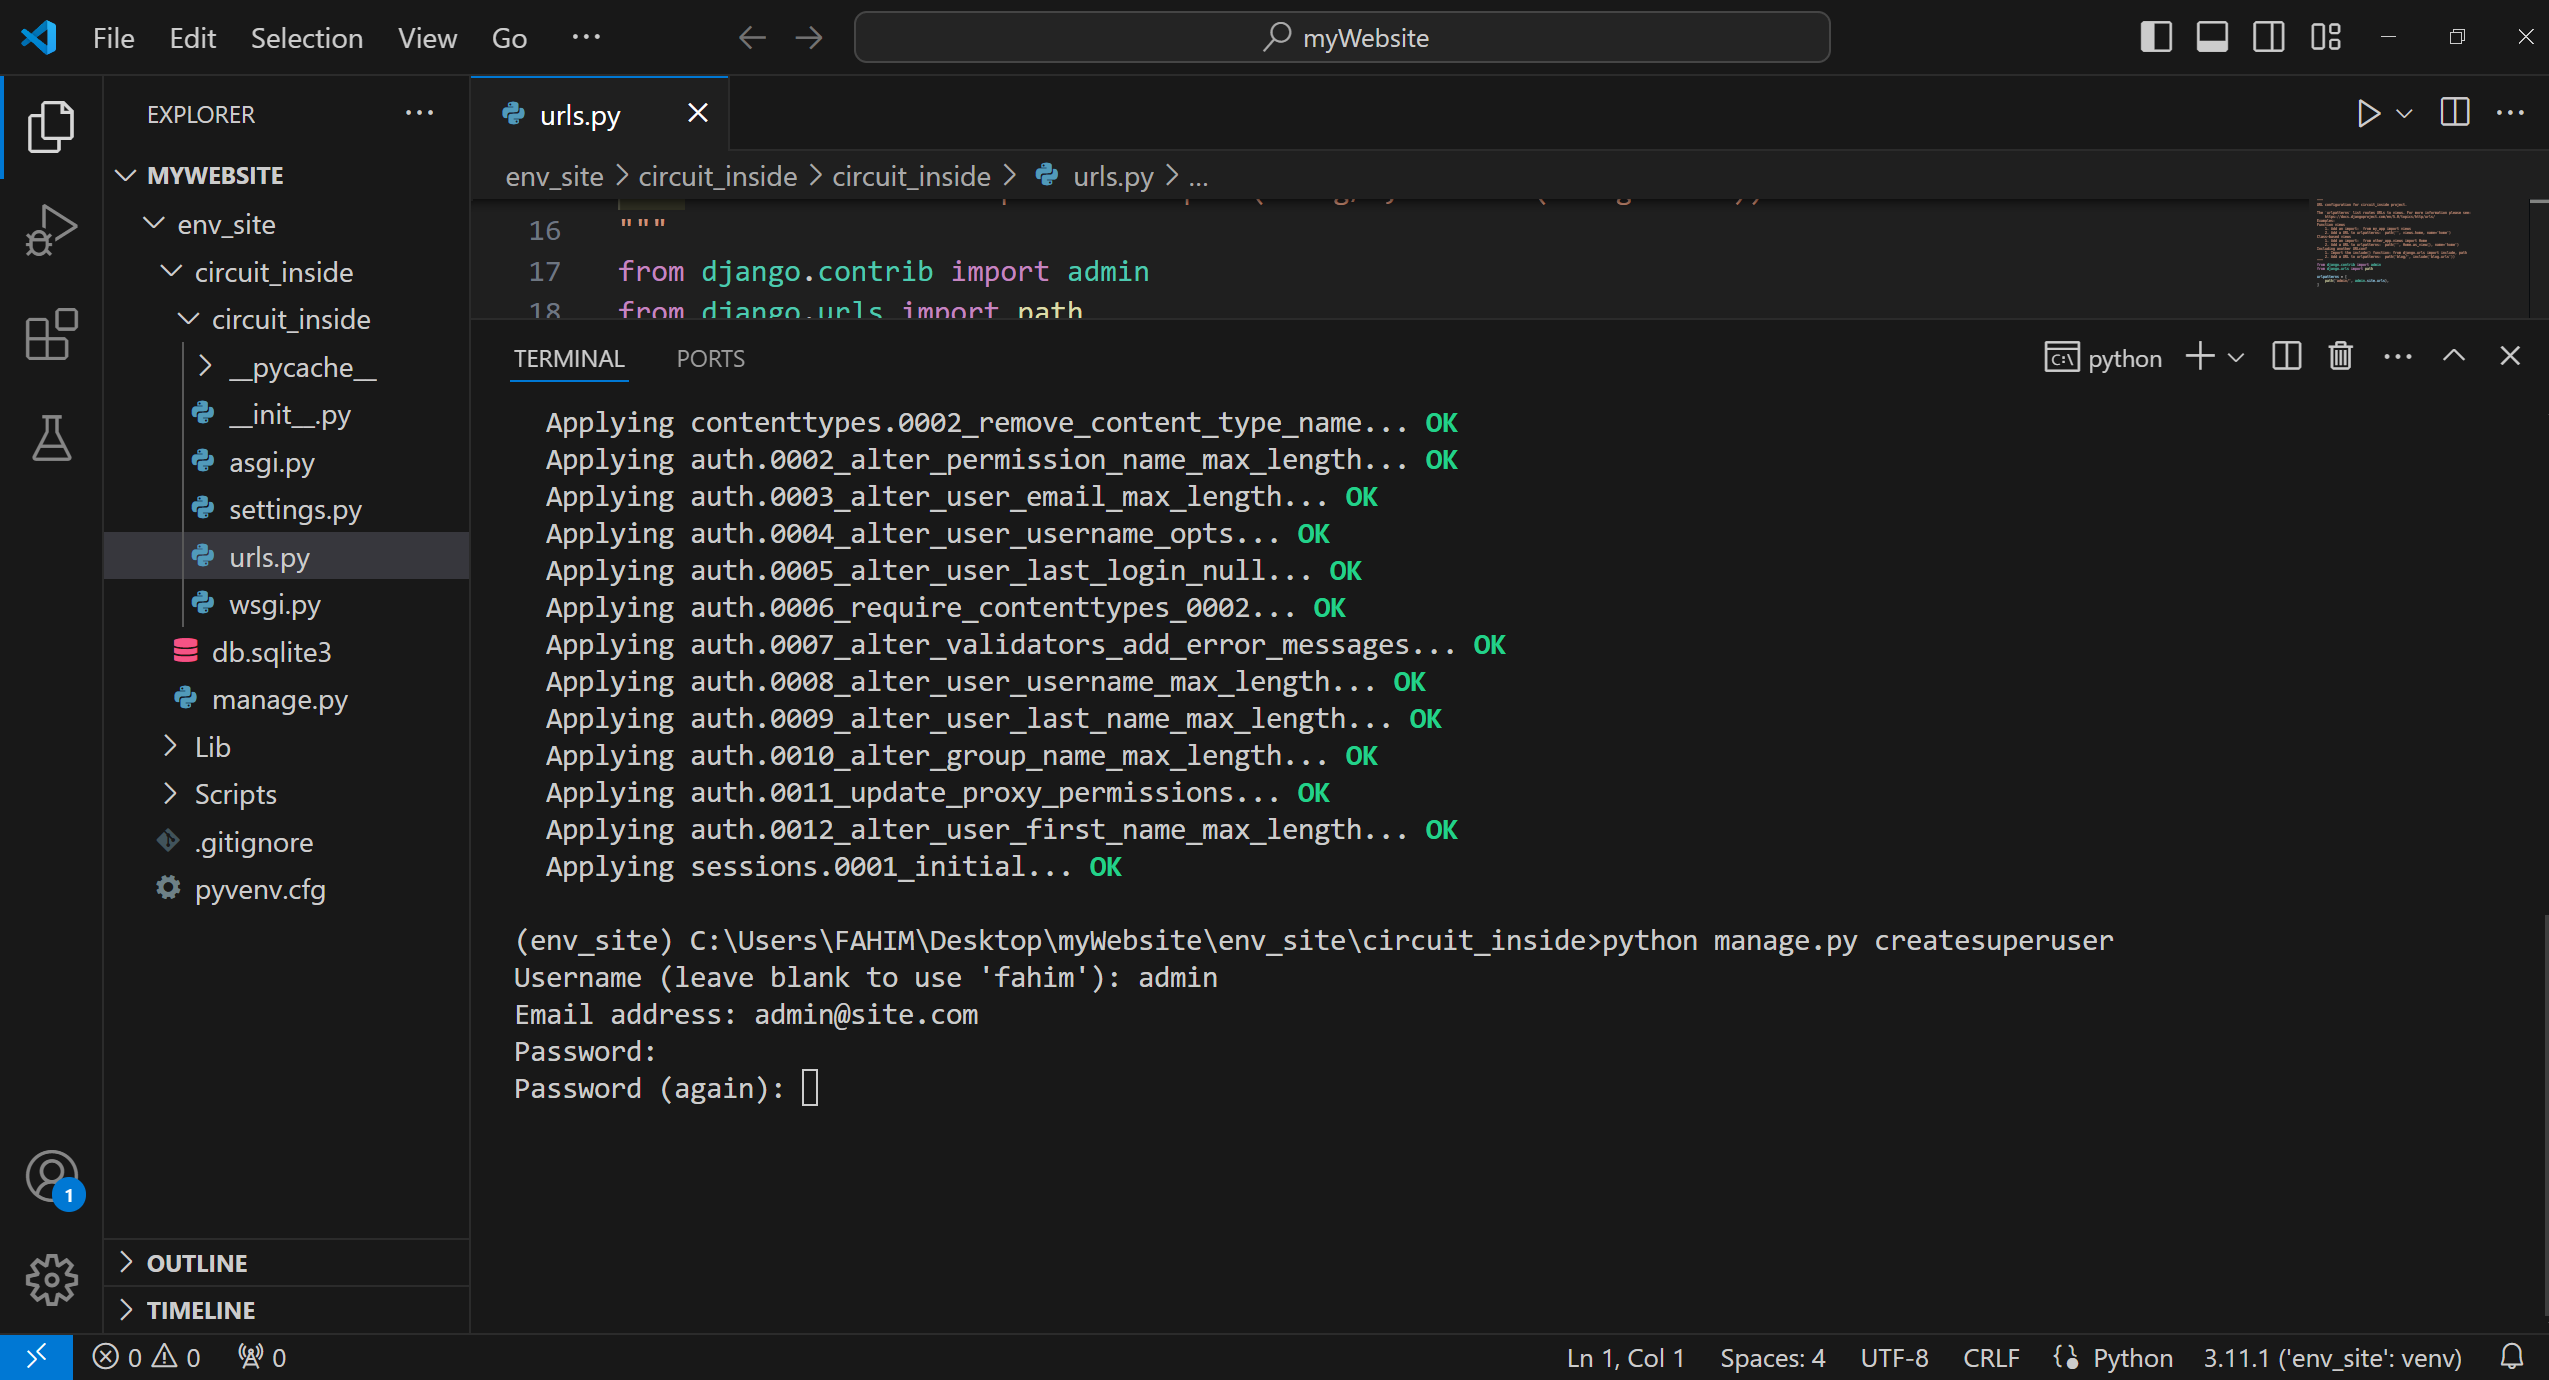Open the Explorer view in activity bar
Viewport: 2549px width, 1380px height.
coord(51,127)
